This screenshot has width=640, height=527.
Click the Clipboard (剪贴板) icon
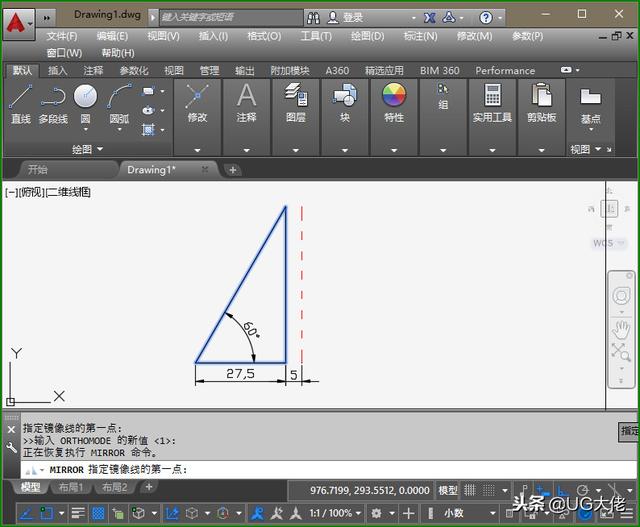click(x=542, y=98)
